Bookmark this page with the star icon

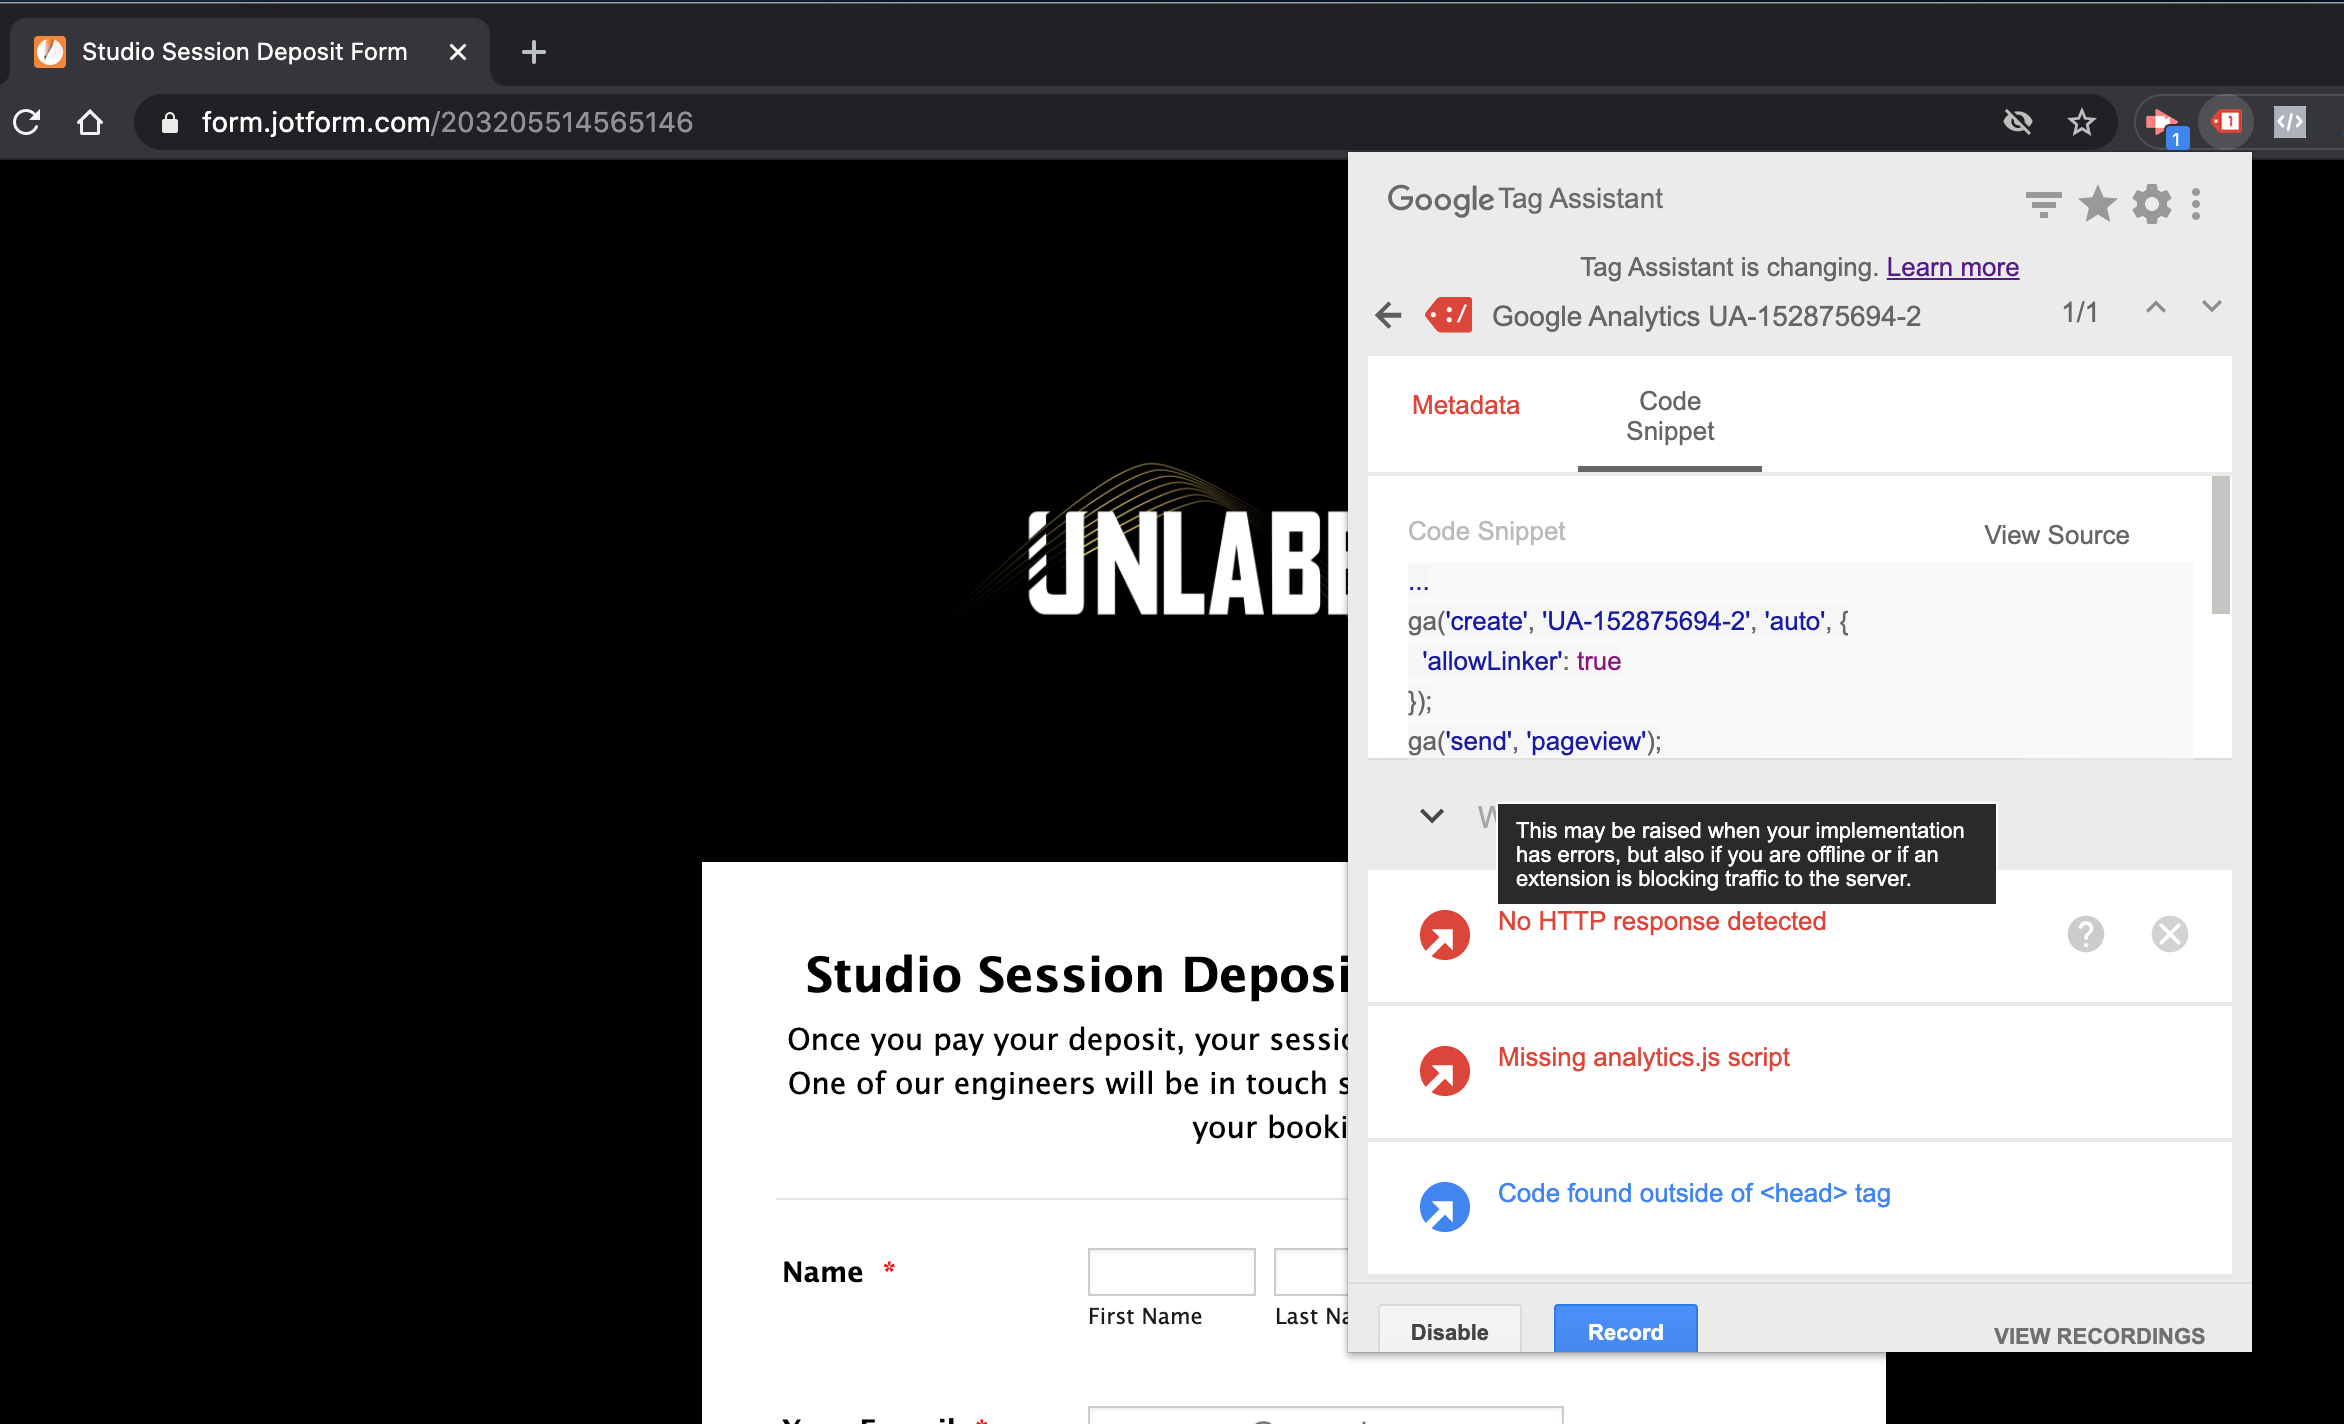click(2081, 122)
